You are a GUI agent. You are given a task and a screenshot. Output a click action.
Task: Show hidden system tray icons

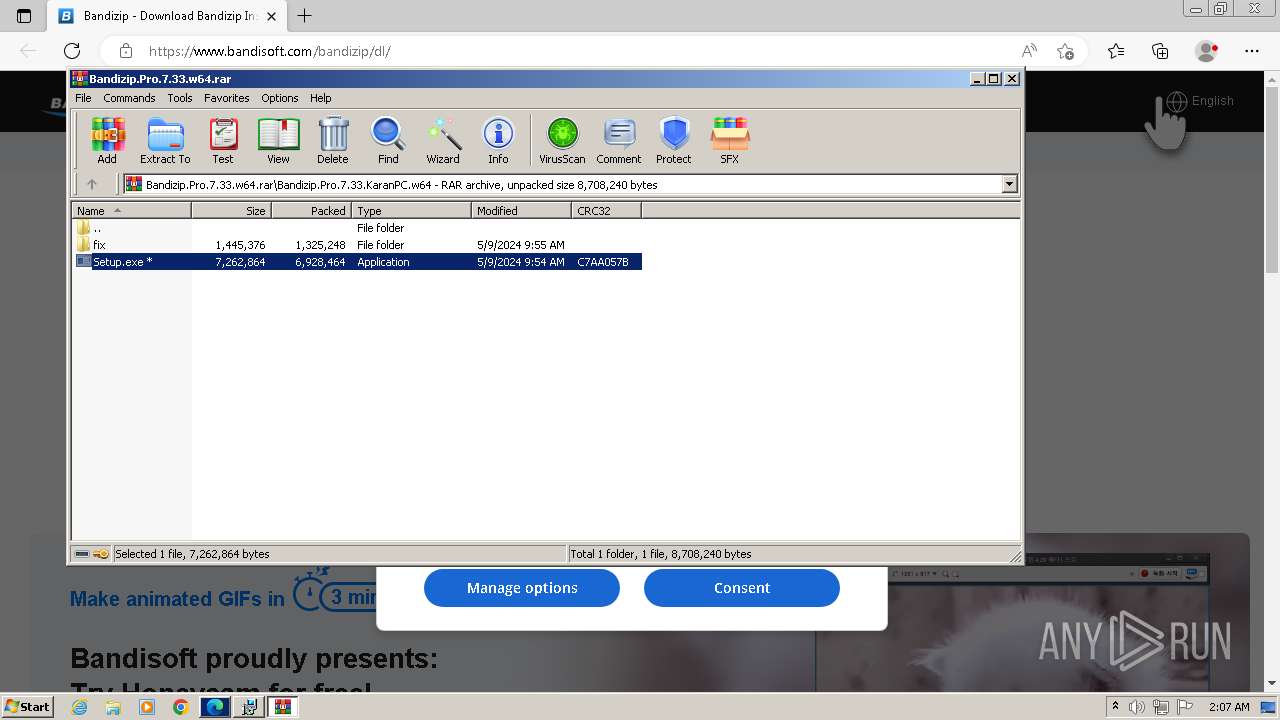pyautogui.click(x=1115, y=707)
